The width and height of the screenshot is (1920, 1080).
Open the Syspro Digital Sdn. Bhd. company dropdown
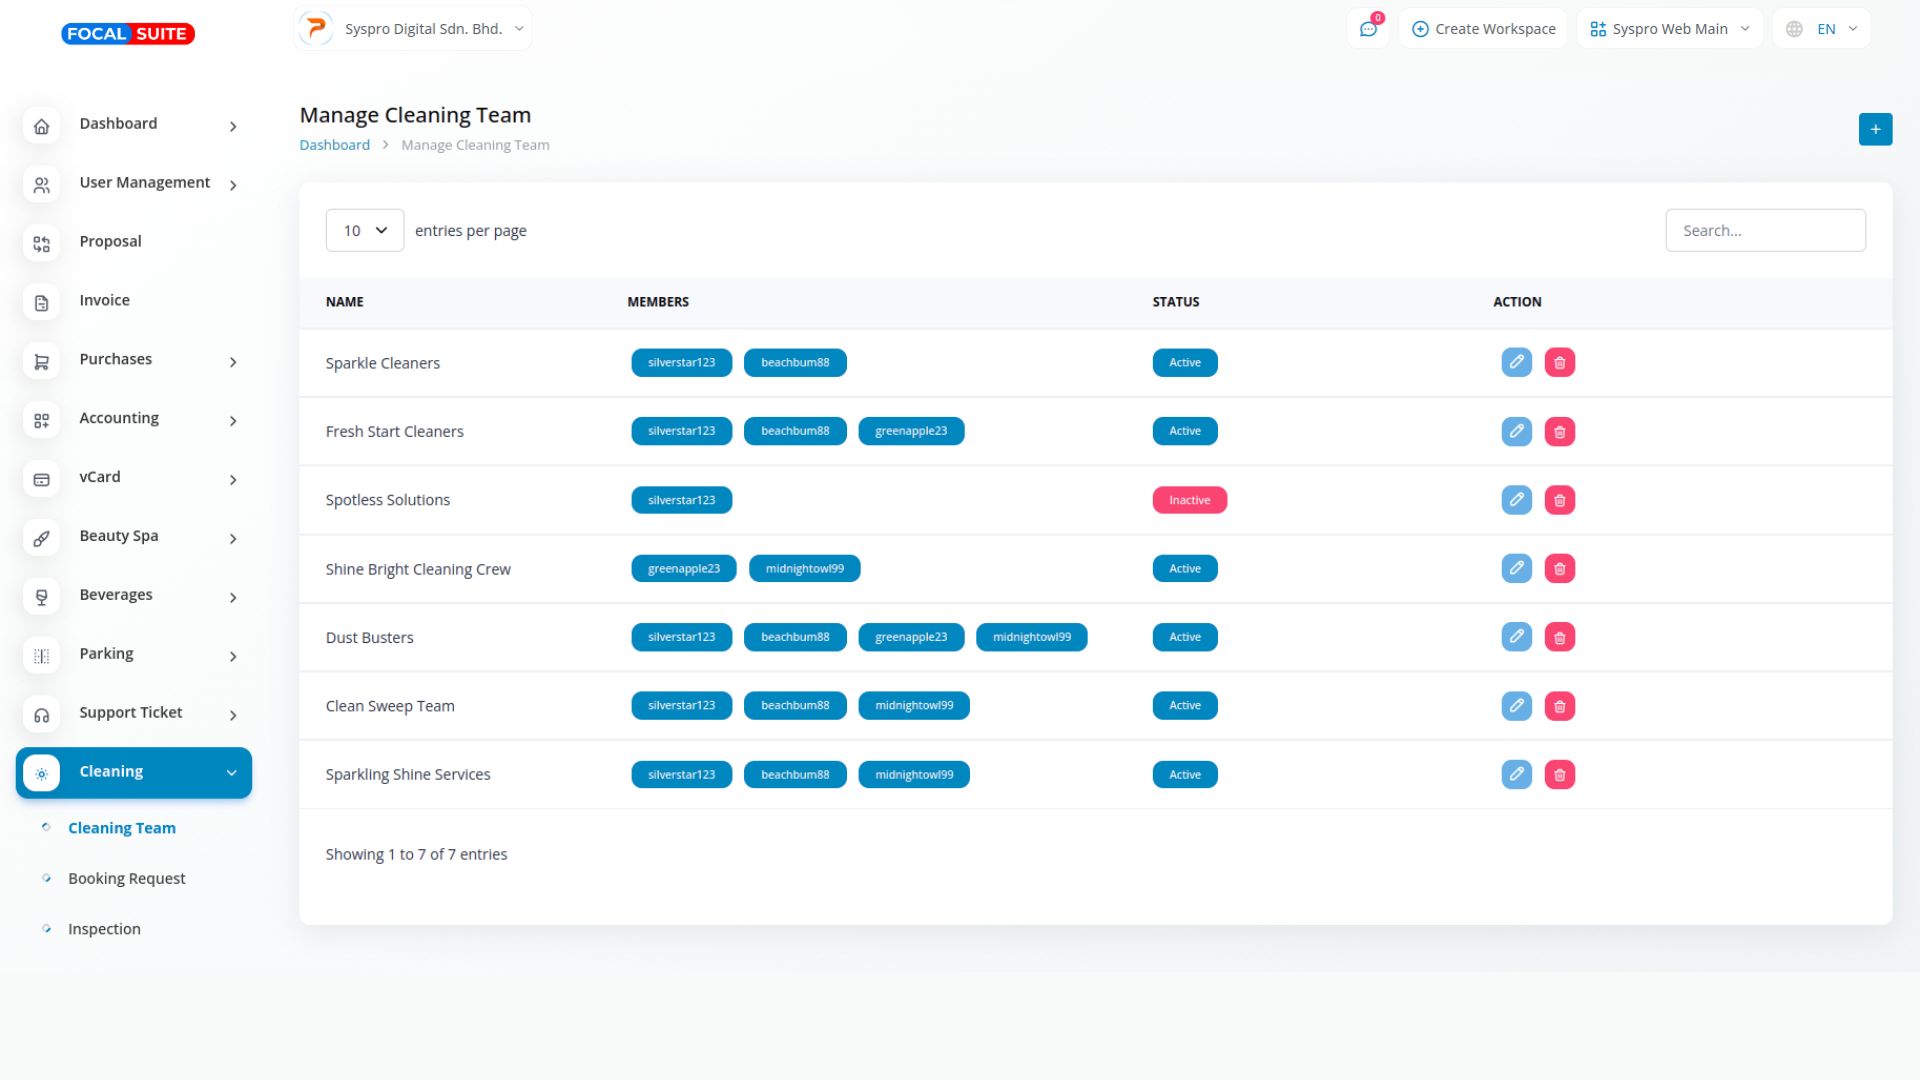pos(413,29)
